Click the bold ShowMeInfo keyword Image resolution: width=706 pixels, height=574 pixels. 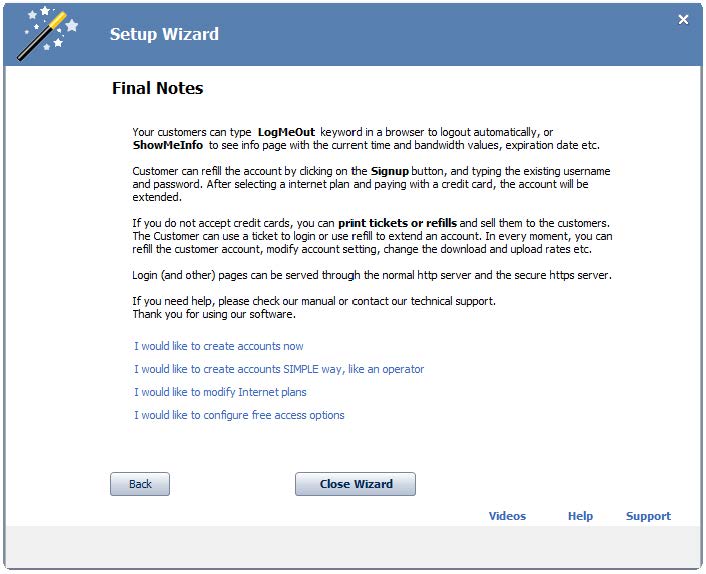click(167, 145)
